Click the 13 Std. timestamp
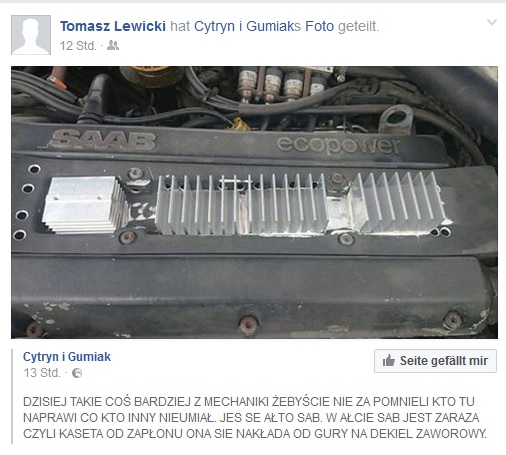The width and height of the screenshot is (506, 455). (x=42, y=373)
